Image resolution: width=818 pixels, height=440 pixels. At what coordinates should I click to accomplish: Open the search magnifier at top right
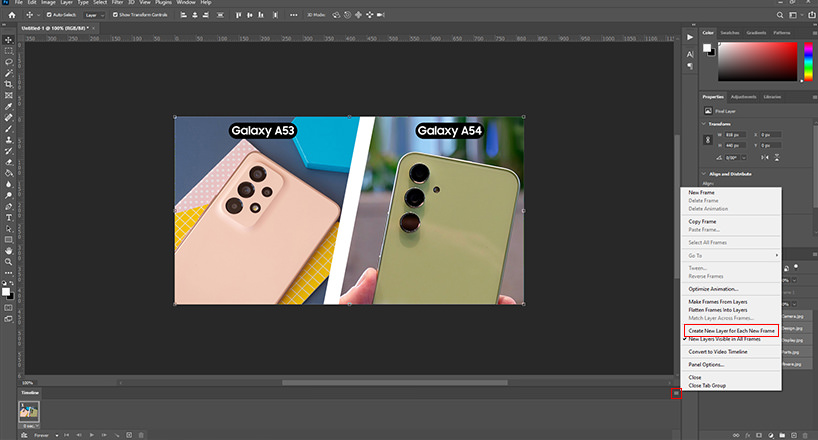(780, 15)
